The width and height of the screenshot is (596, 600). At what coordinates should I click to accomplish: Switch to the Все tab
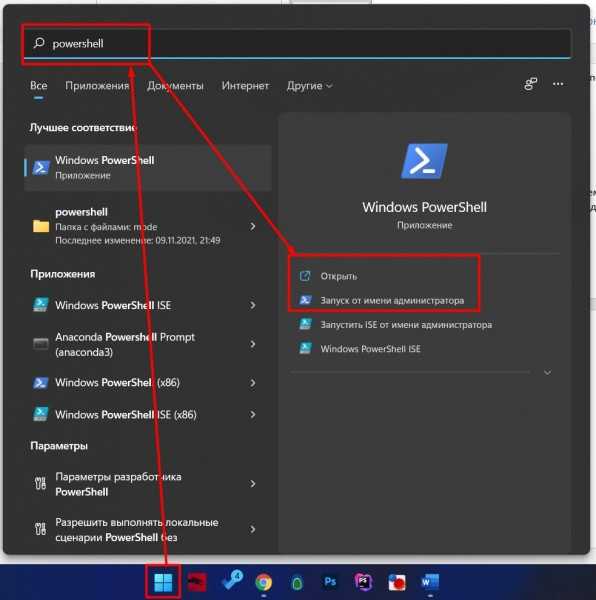pyautogui.click(x=39, y=85)
